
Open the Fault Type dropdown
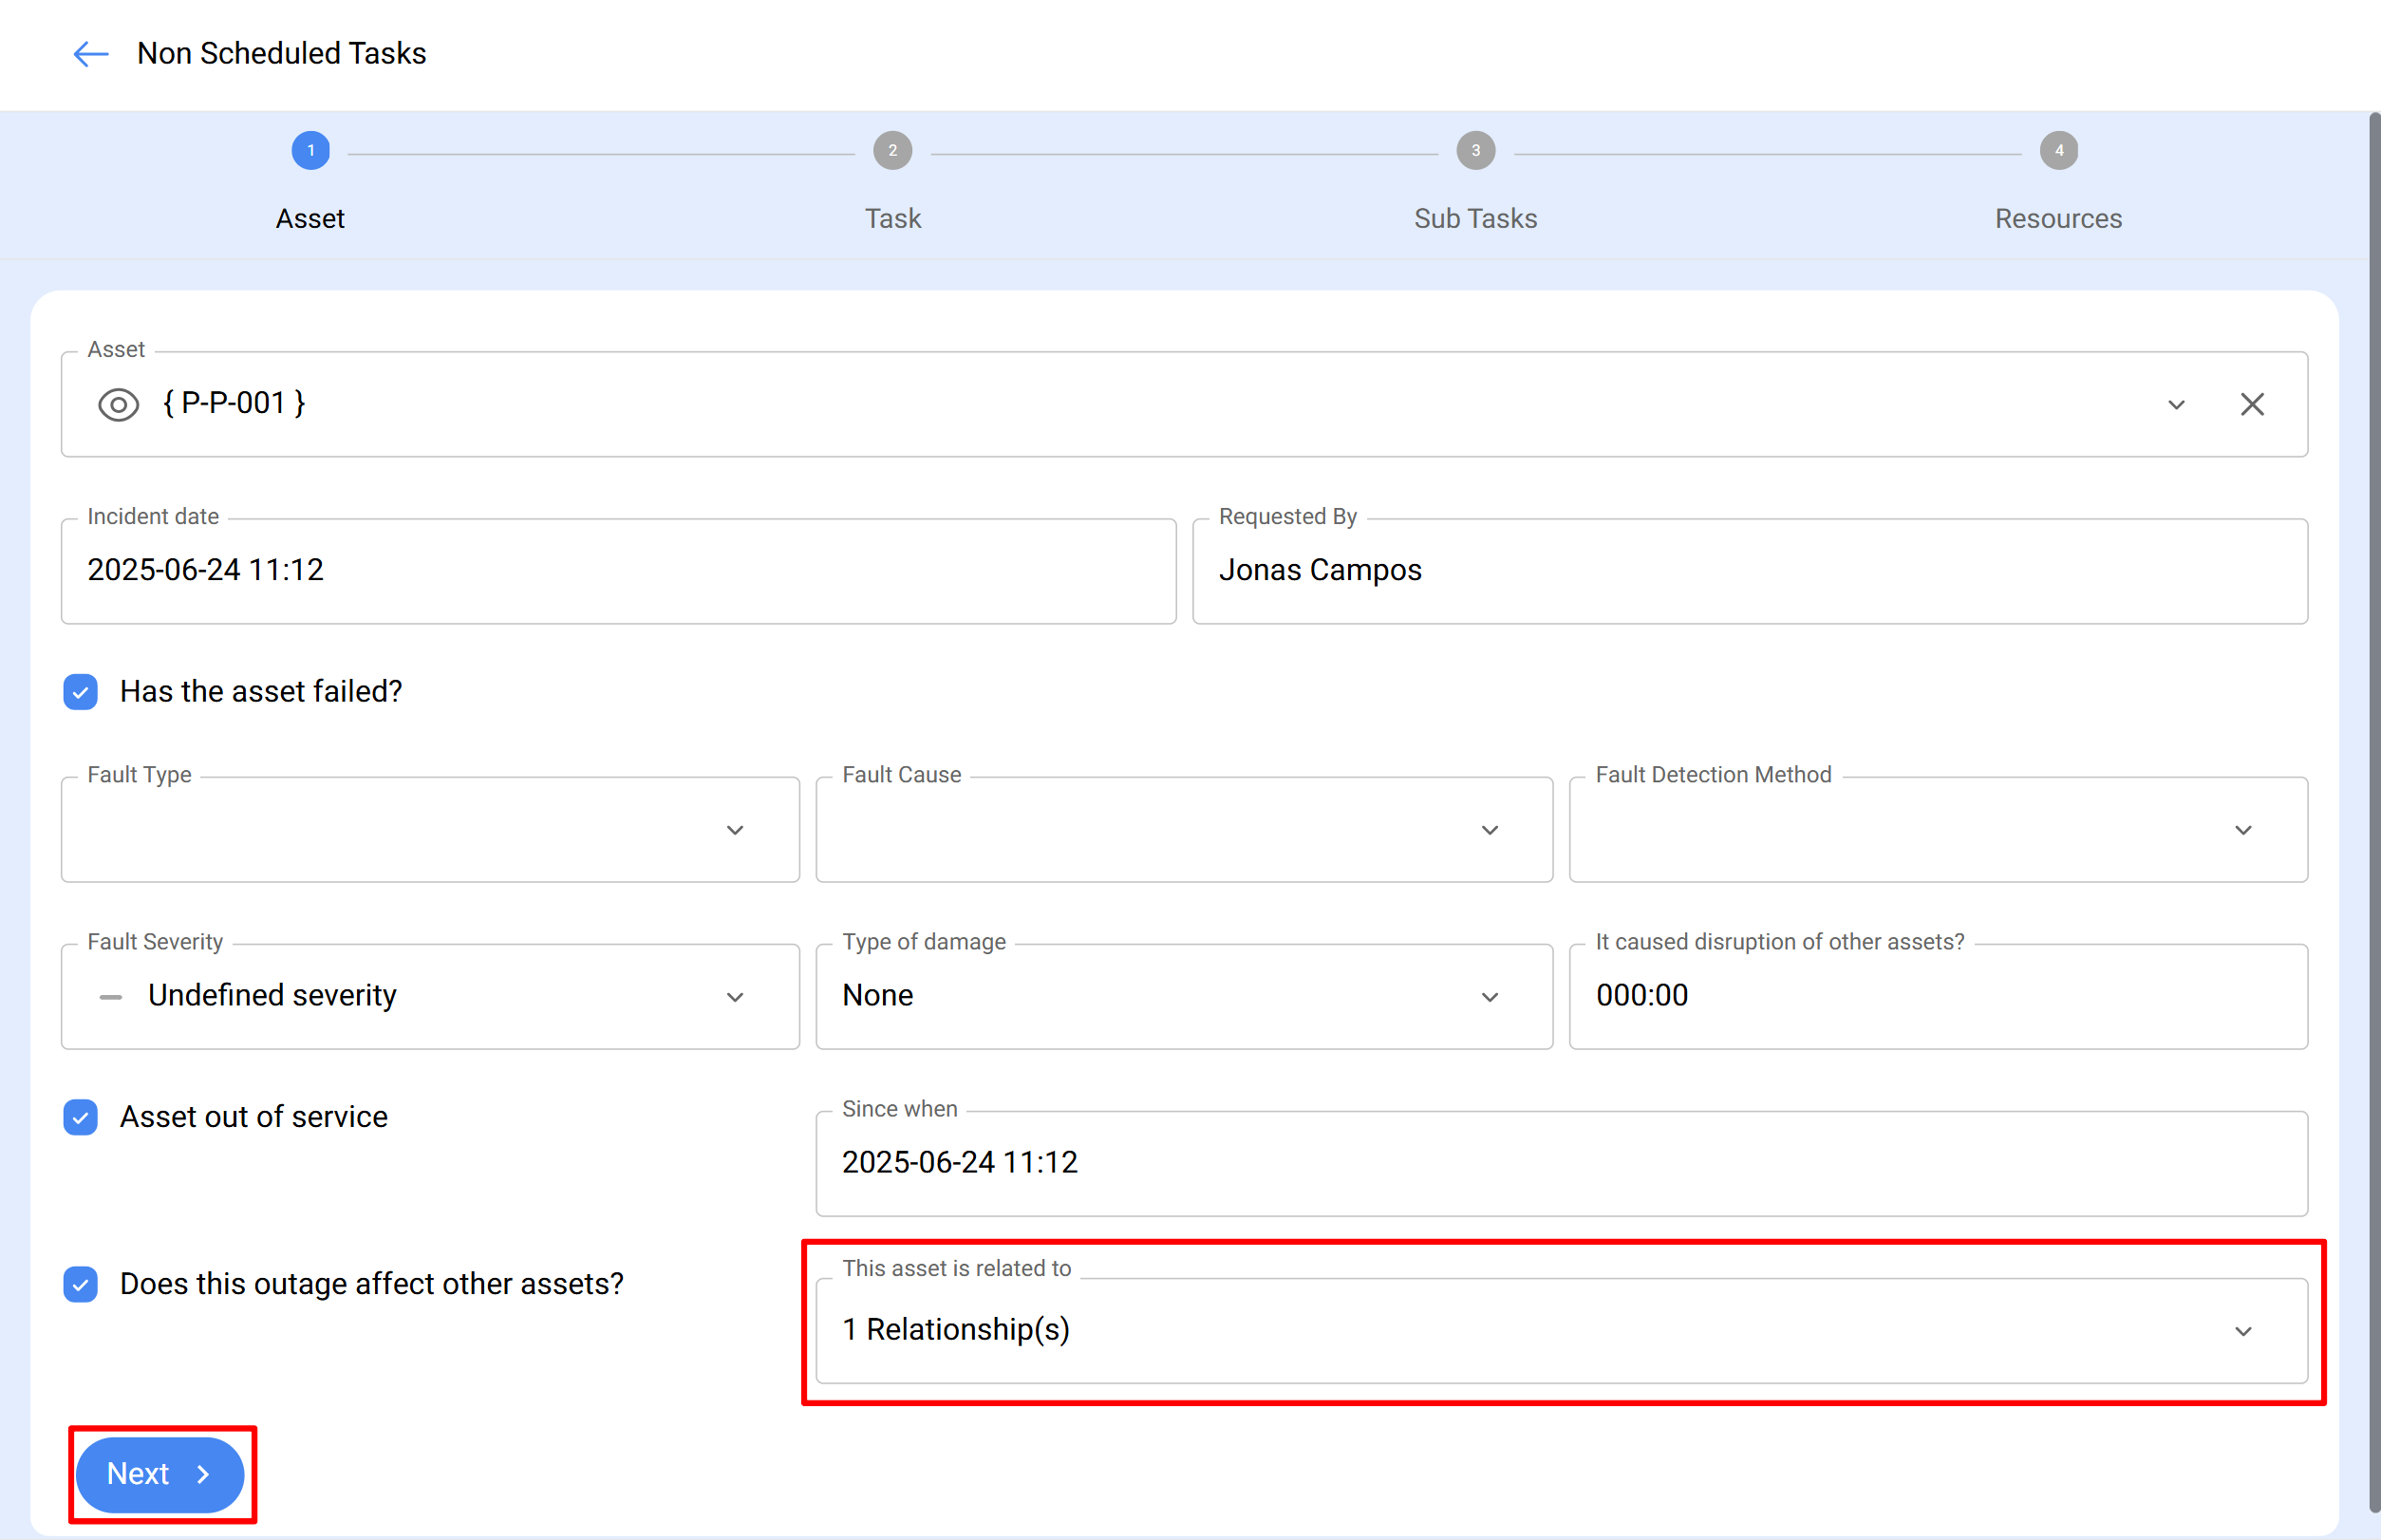735,830
